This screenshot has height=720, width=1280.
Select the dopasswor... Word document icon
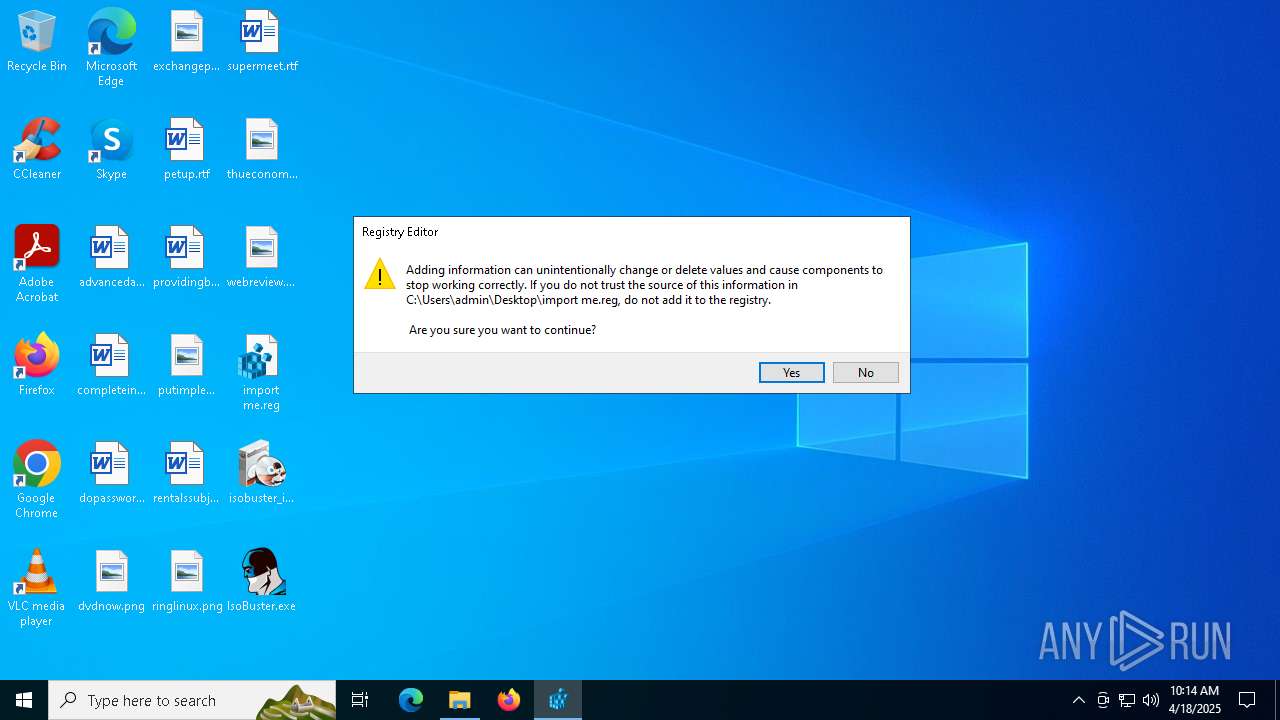tap(111, 473)
